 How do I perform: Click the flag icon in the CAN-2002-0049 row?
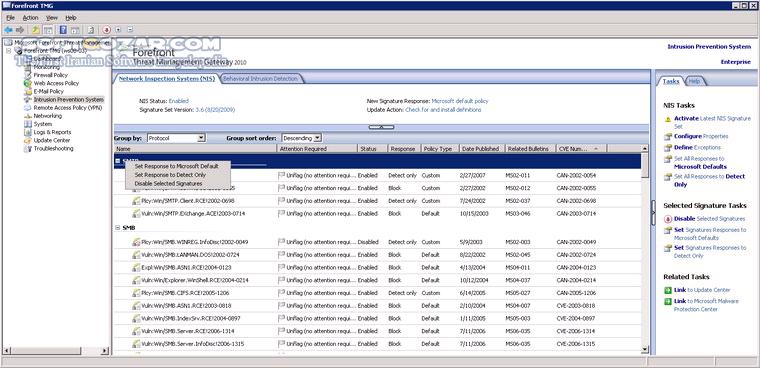[282, 241]
